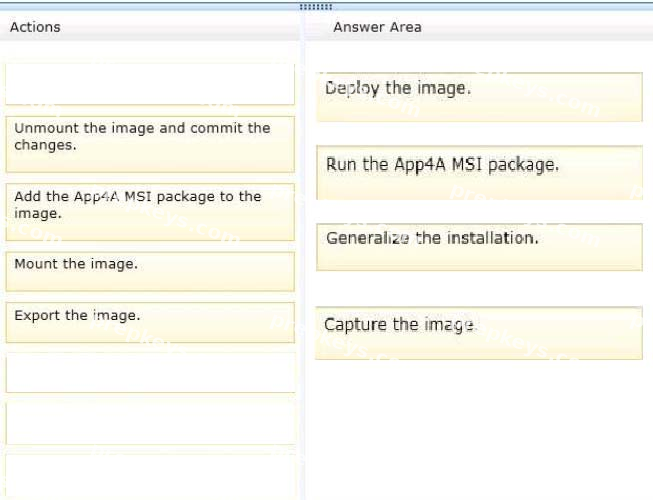Click the empty slot above the Unmount action
The image size is (653, 500).
coord(150,84)
